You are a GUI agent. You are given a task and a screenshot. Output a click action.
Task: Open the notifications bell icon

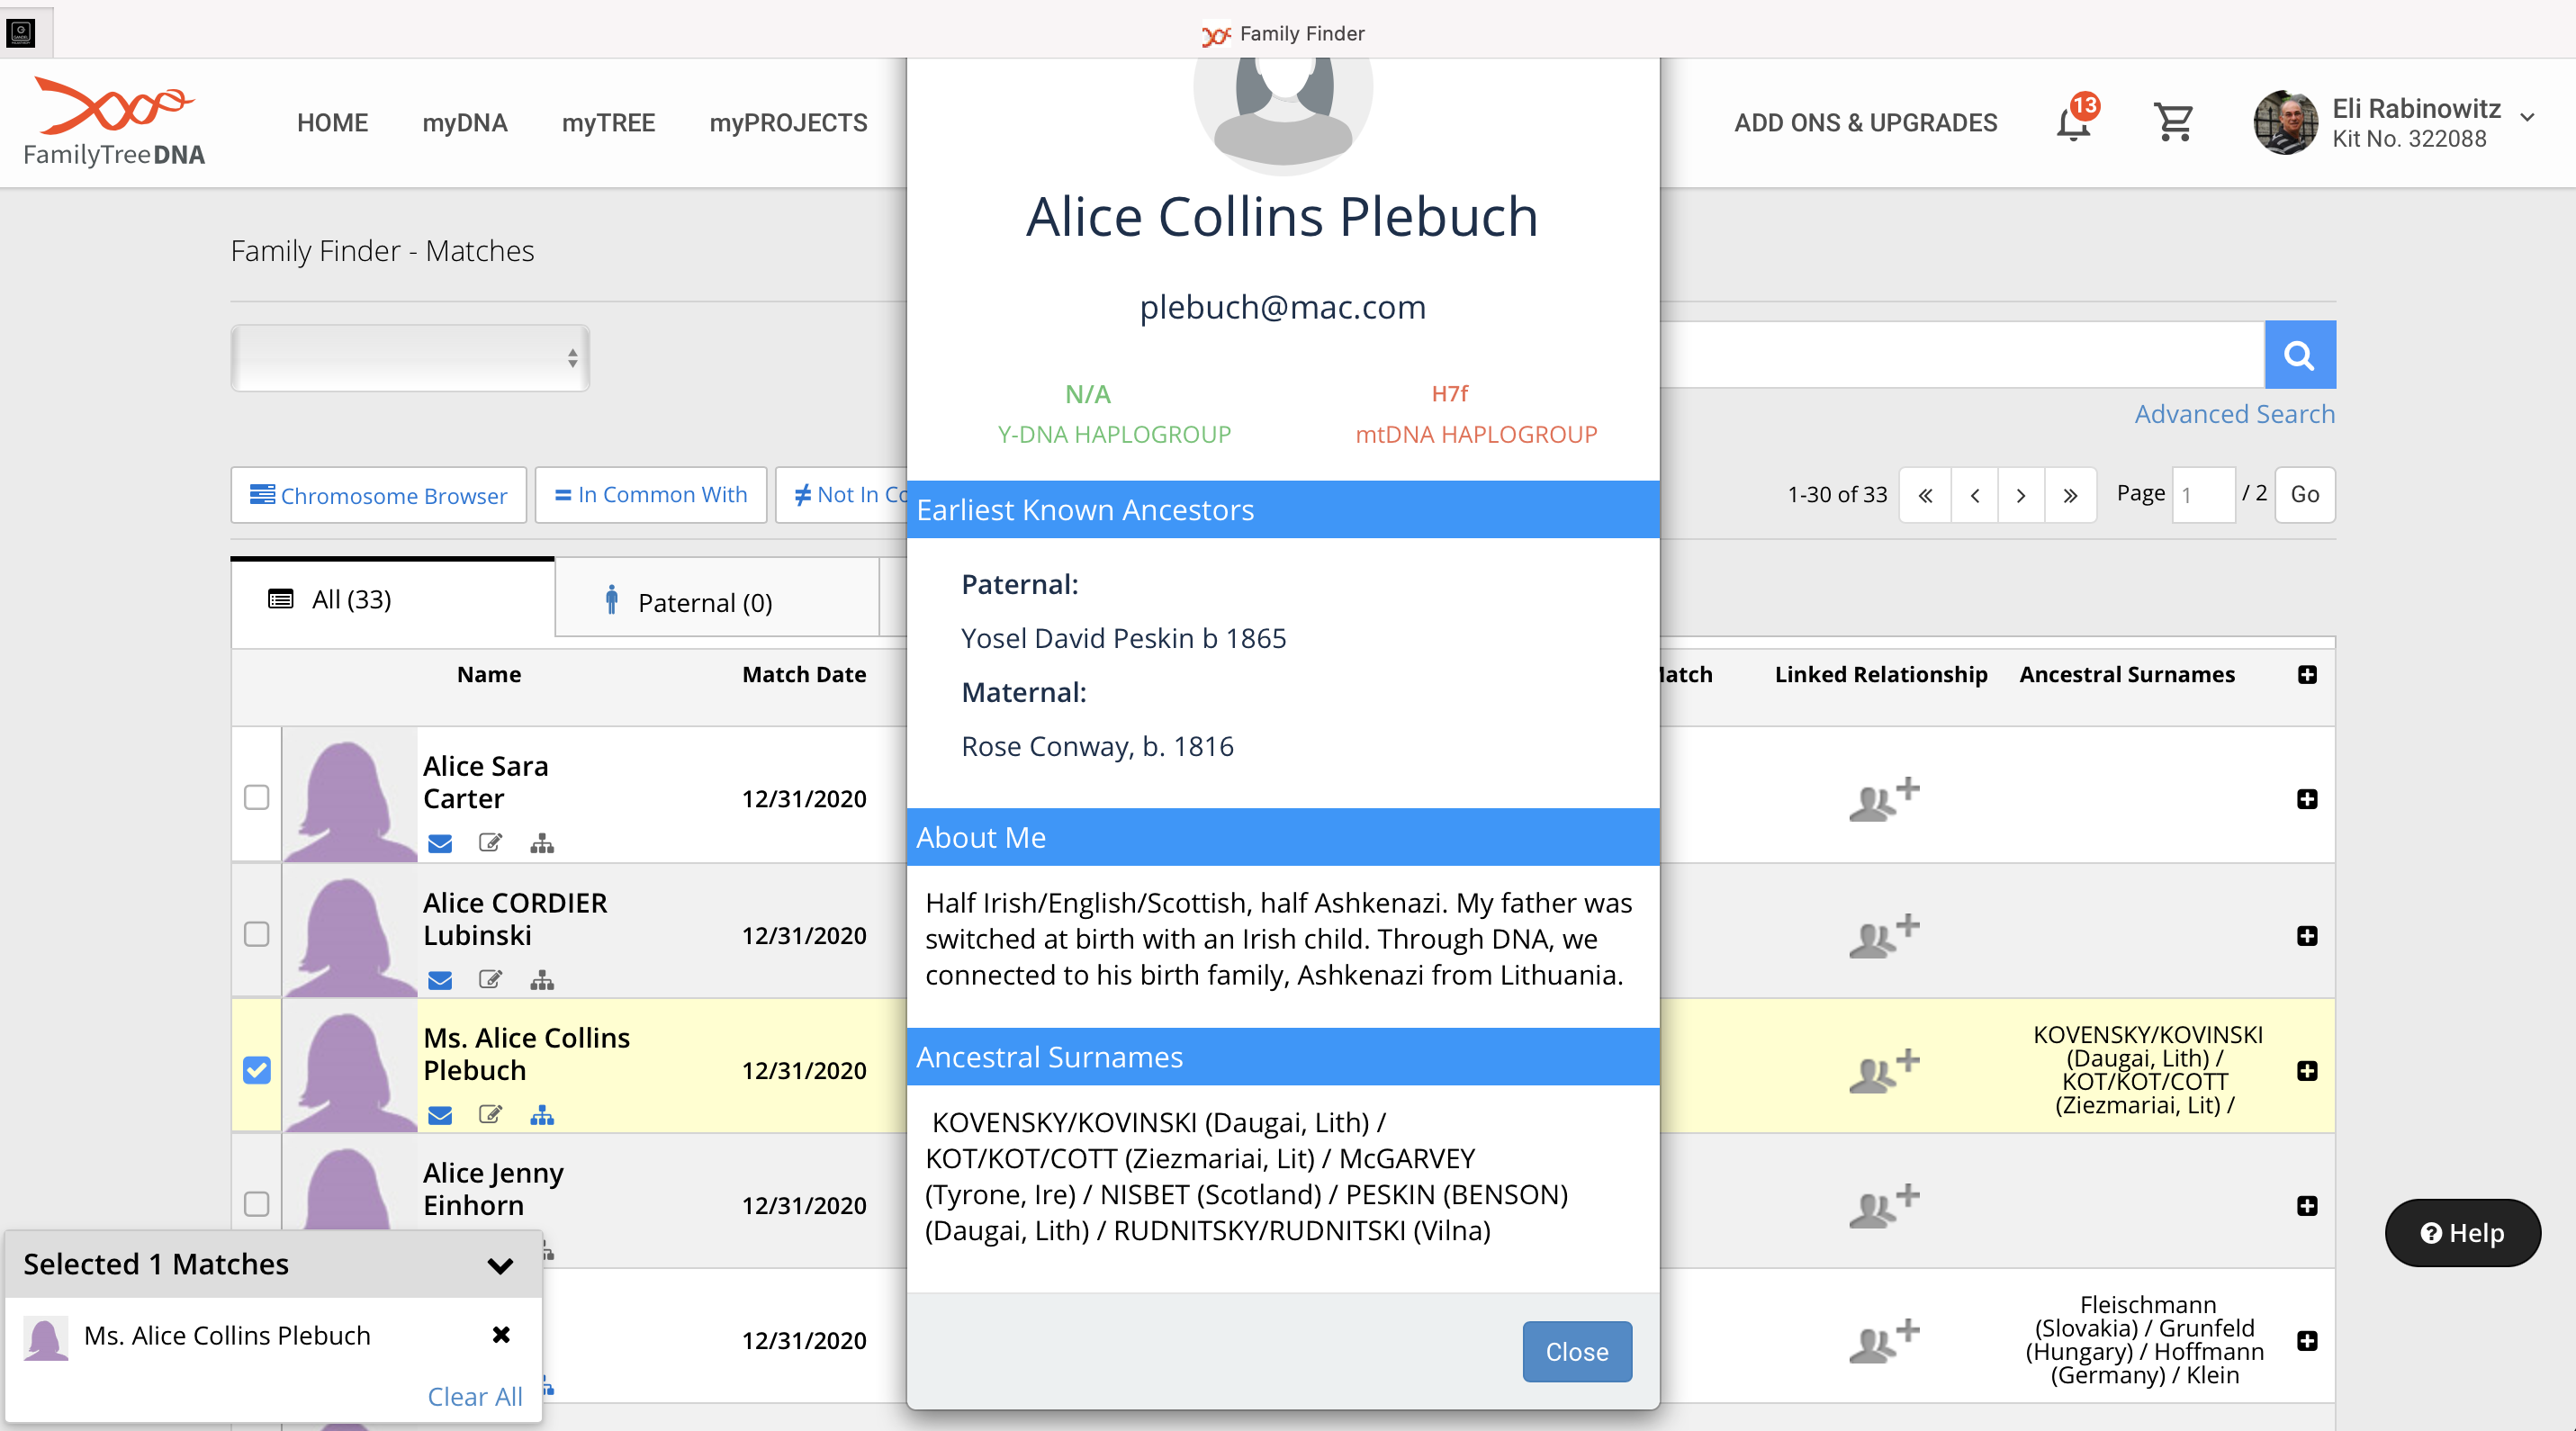(2073, 123)
